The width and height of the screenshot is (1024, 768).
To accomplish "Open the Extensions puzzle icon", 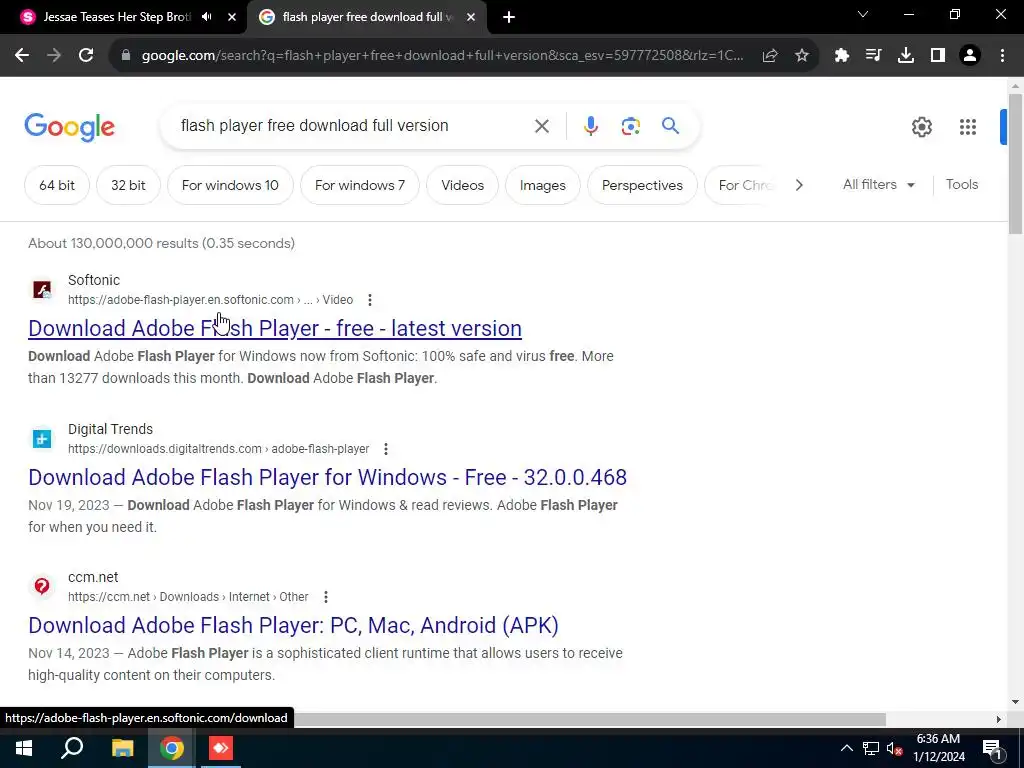I will tap(842, 56).
